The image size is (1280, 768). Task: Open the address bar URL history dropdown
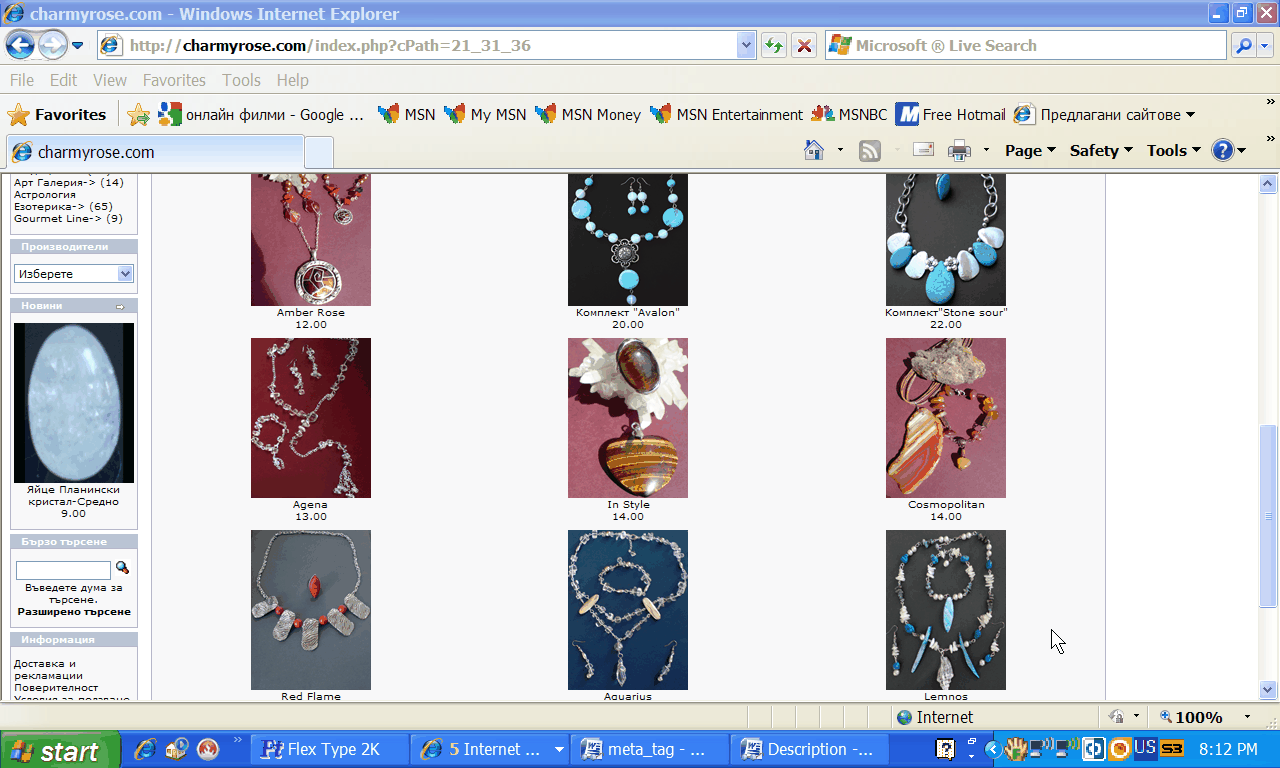[x=746, y=45]
